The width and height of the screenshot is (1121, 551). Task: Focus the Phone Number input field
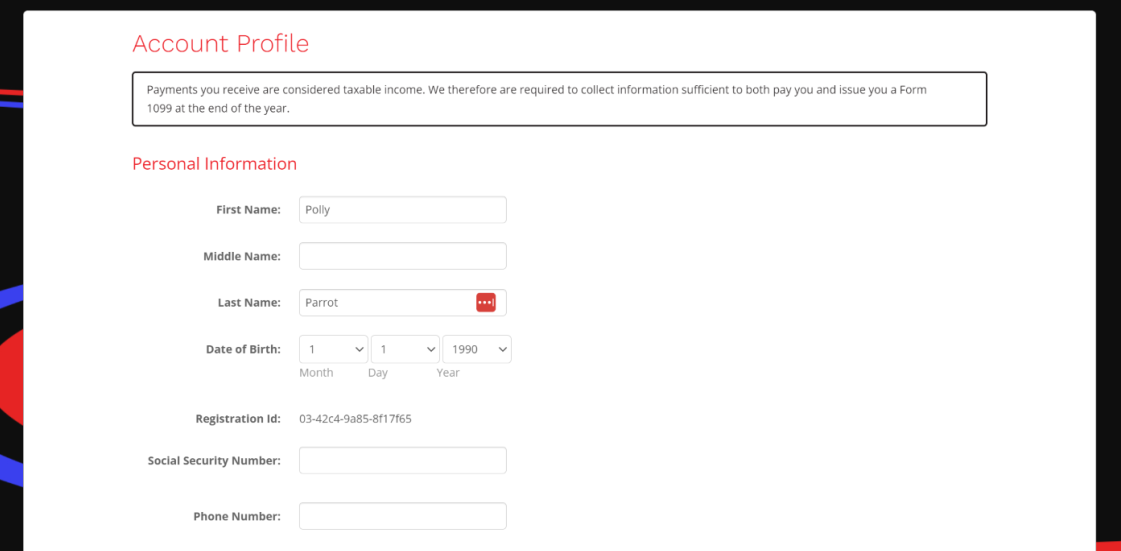click(x=402, y=516)
